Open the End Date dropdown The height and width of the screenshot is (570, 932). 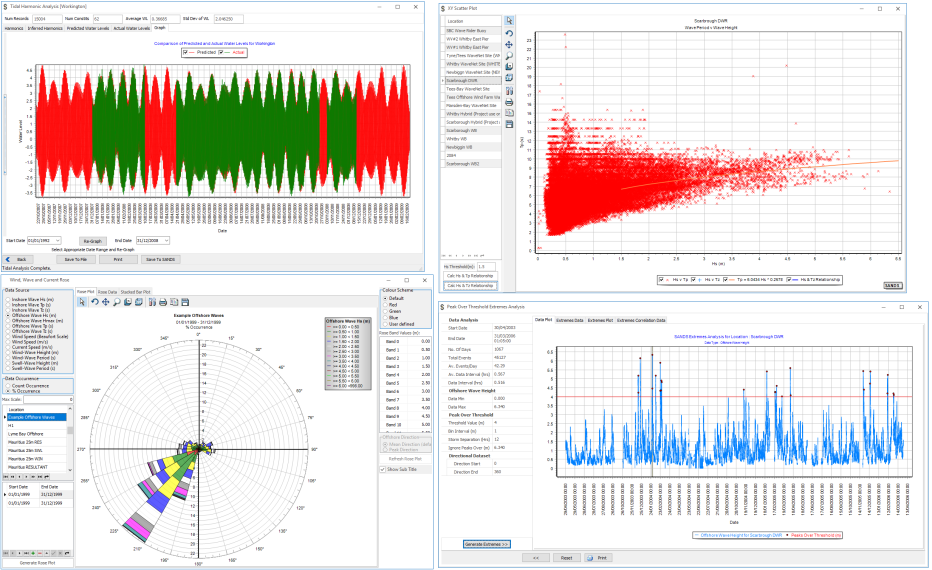click(168, 240)
